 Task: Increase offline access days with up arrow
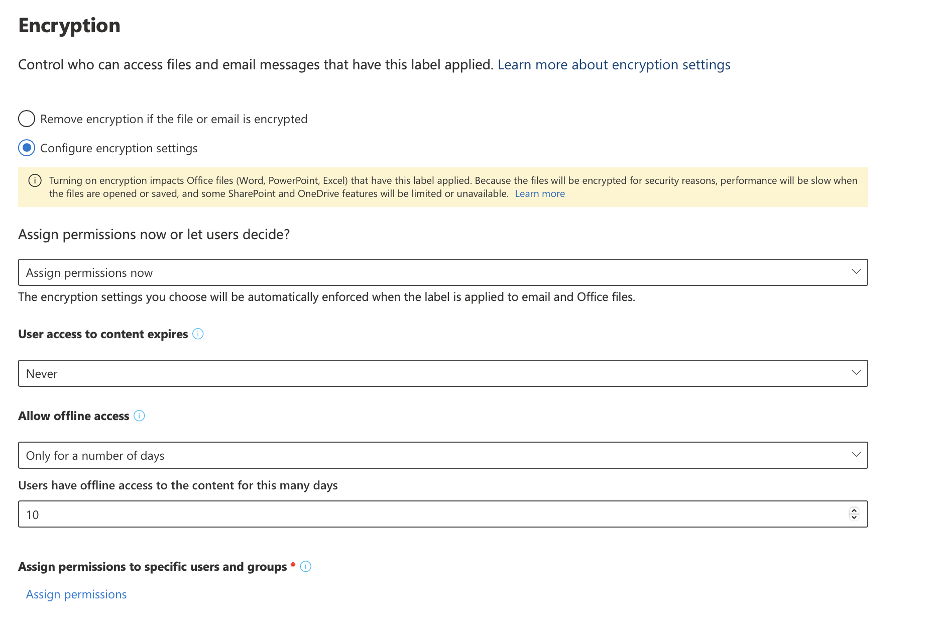click(x=853, y=510)
